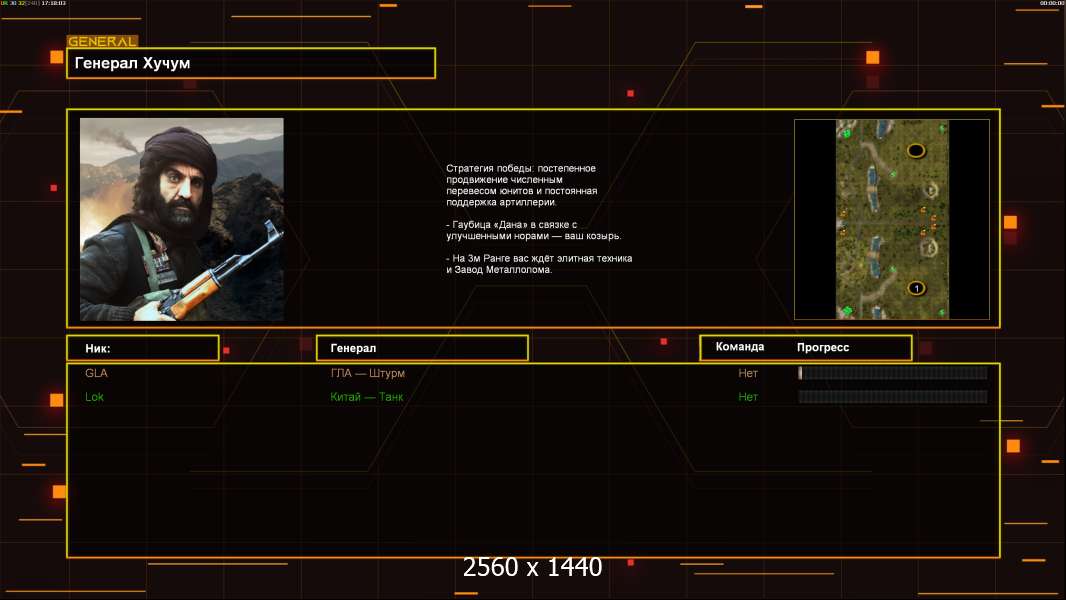Click the team value Нет in Lok row
1066x600 pixels.
[748, 397]
